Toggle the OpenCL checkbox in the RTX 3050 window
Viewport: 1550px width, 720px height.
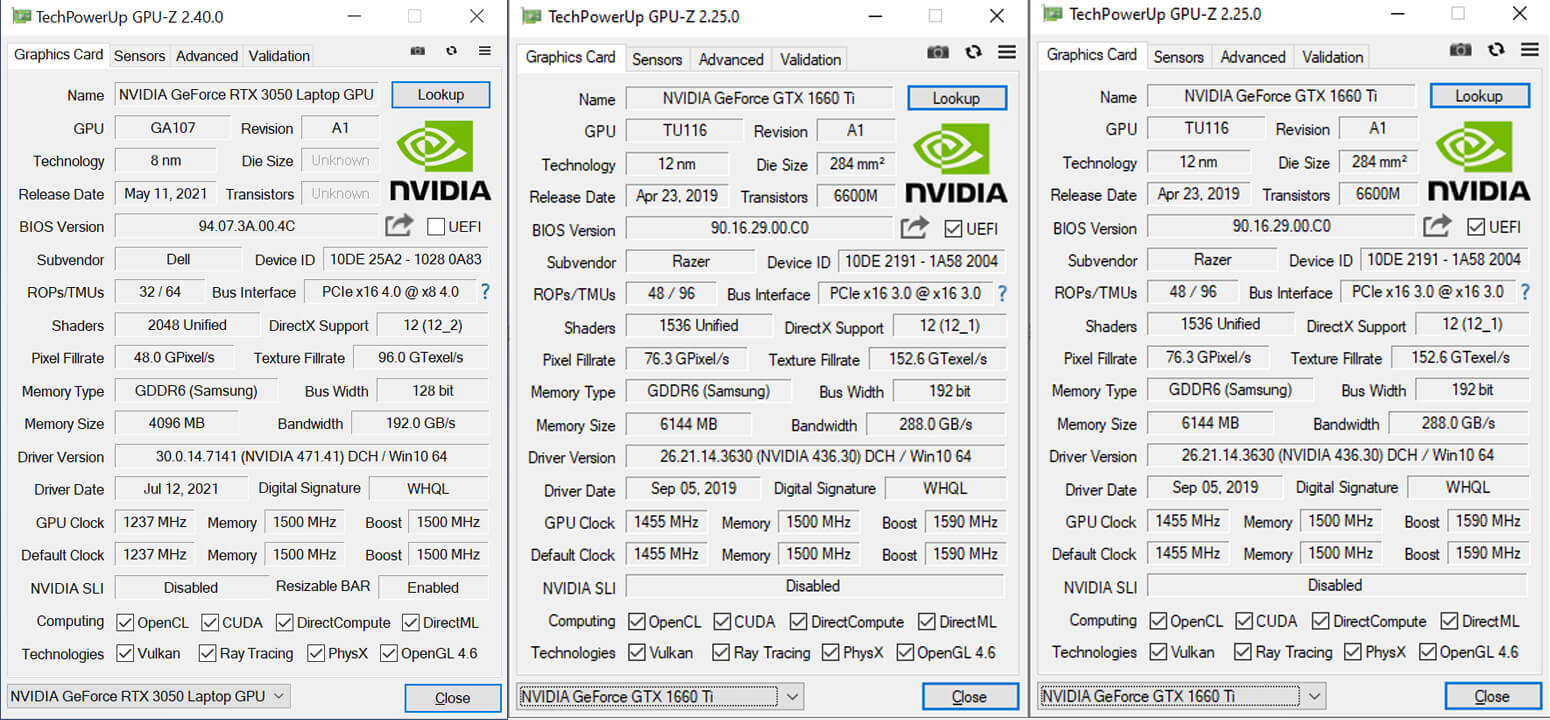point(125,622)
